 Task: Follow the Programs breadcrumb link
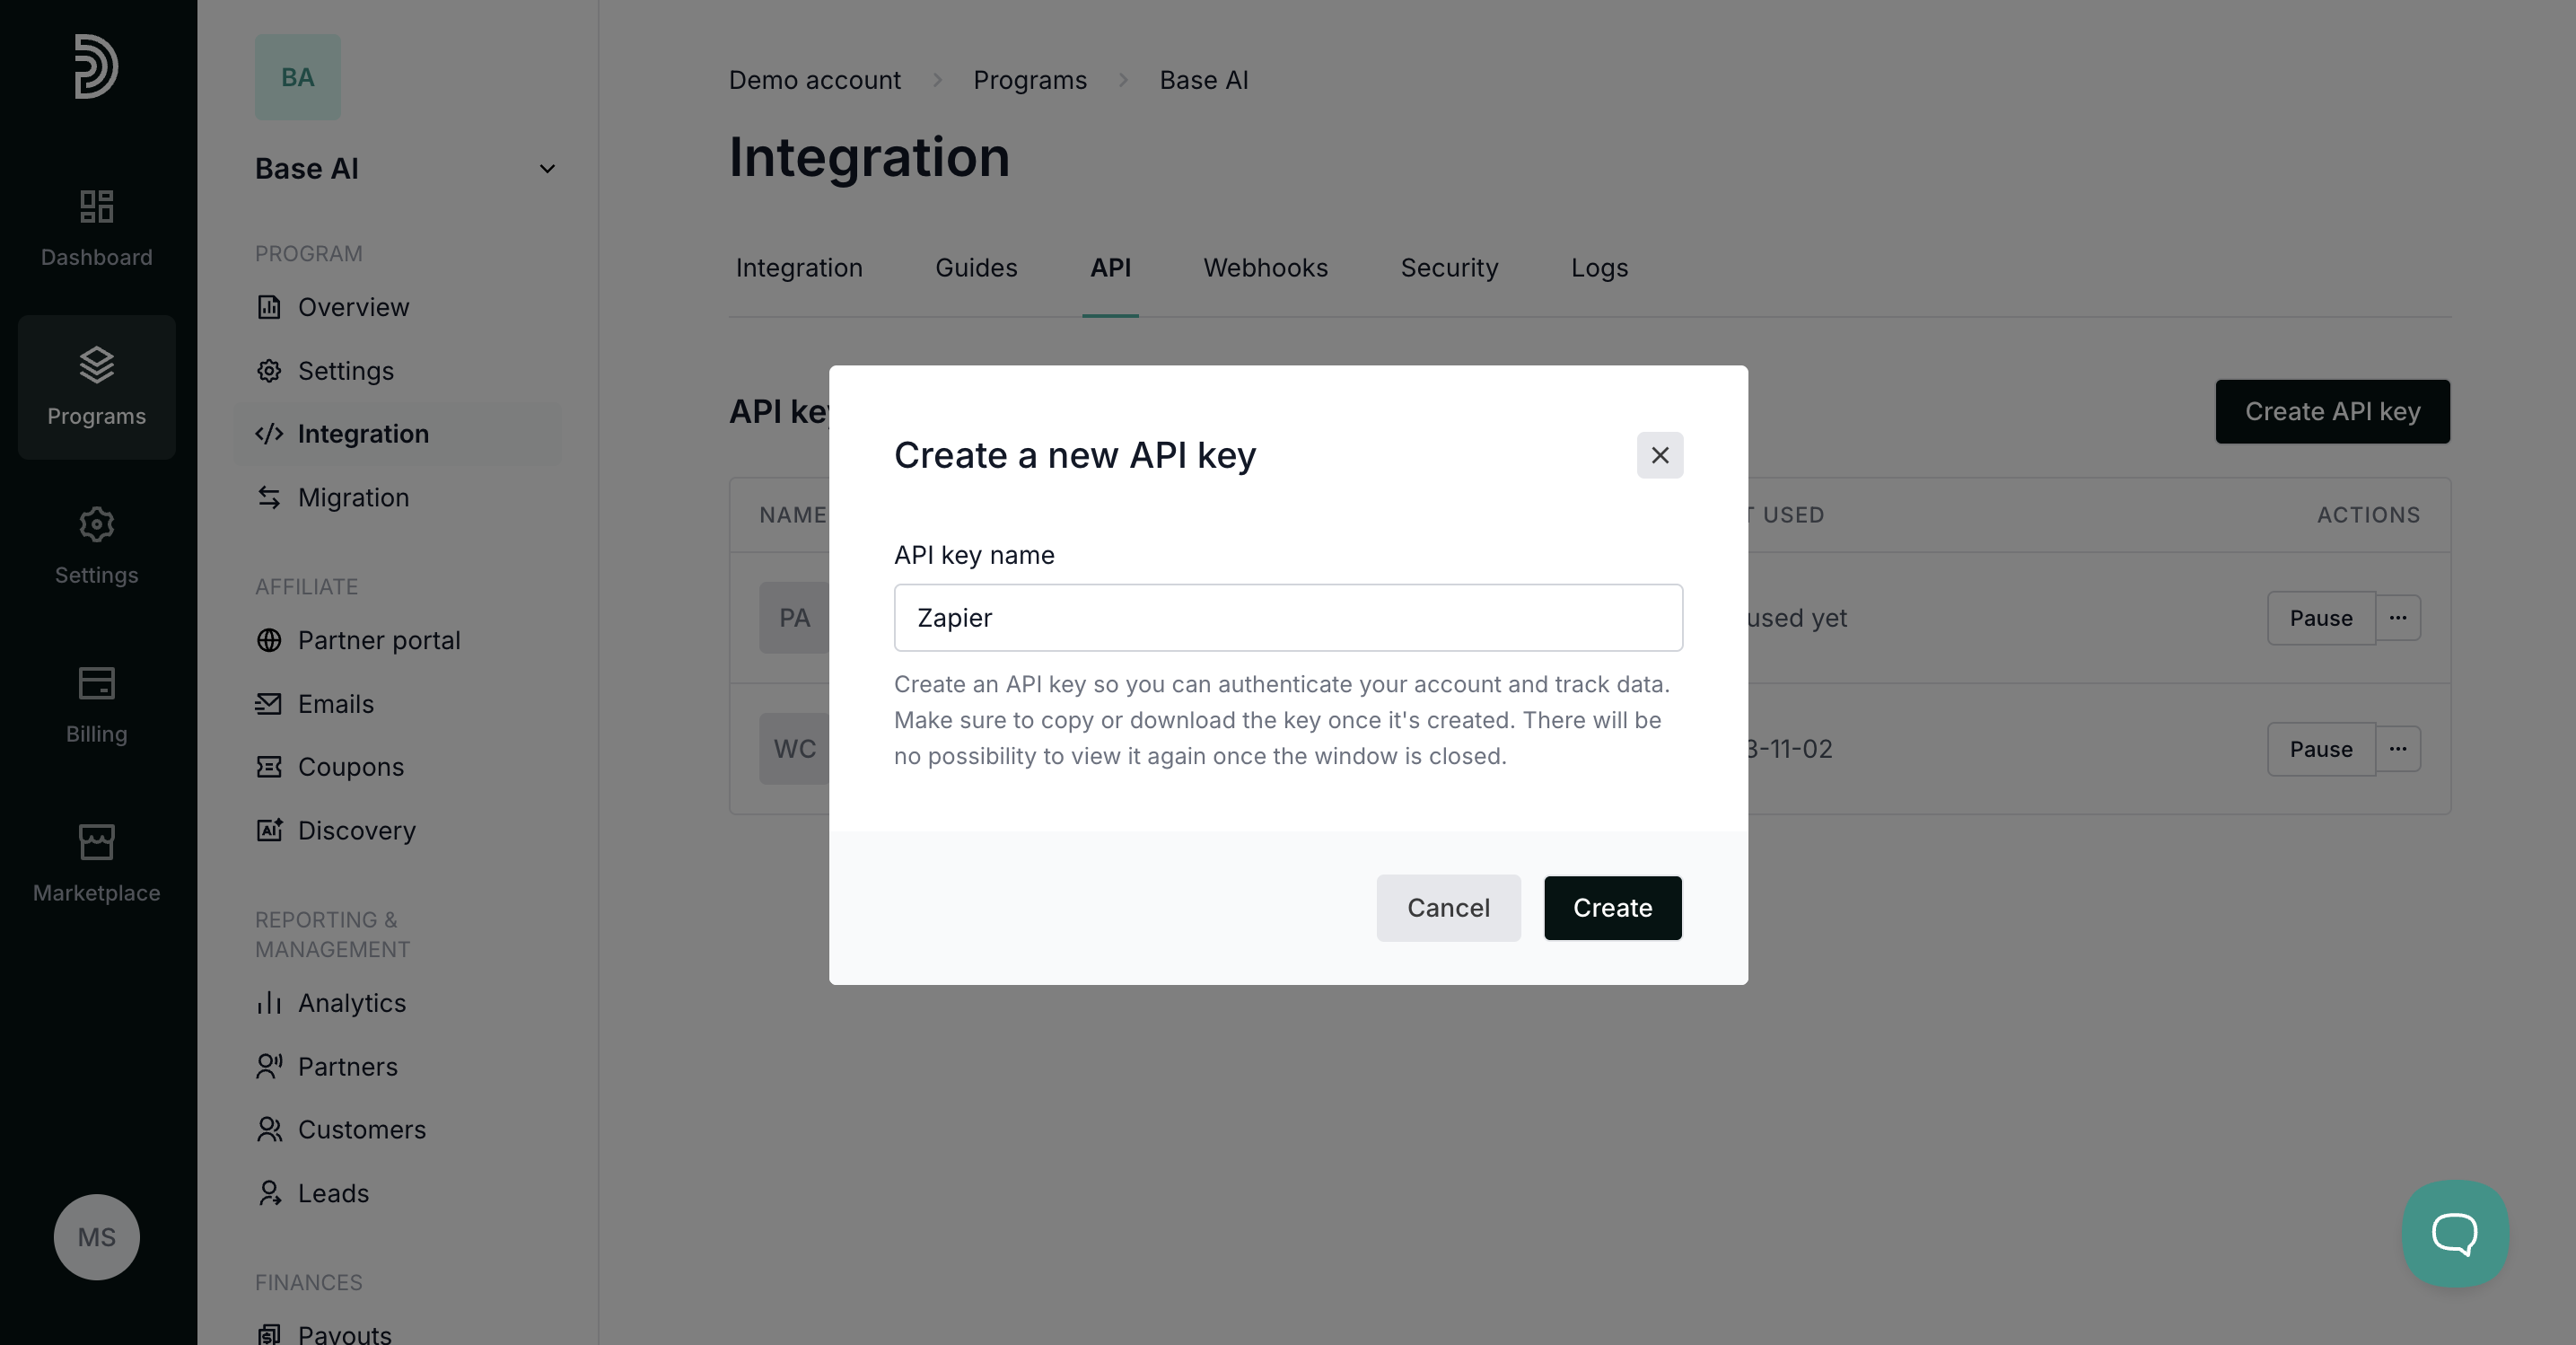(1029, 80)
